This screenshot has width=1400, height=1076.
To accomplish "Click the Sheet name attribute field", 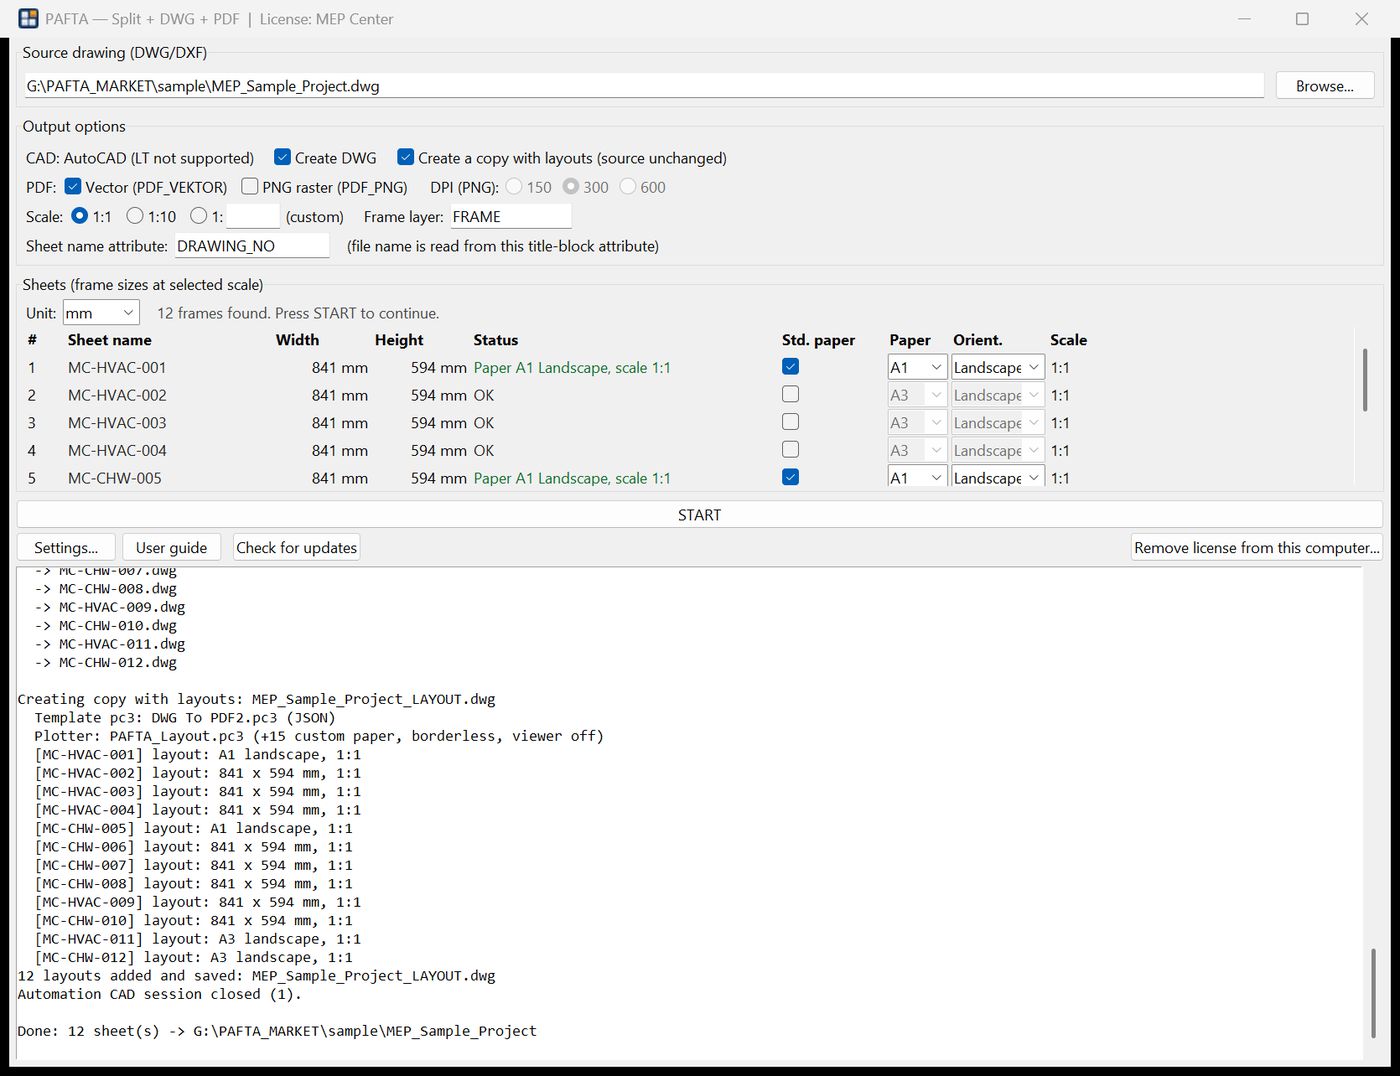I will pyautogui.click(x=252, y=246).
